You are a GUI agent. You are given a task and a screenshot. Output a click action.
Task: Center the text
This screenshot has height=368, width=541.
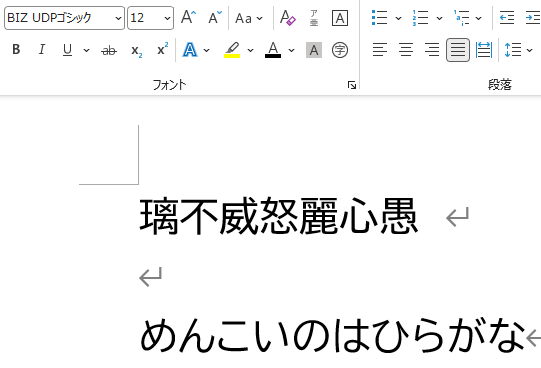pyautogui.click(x=406, y=50)
